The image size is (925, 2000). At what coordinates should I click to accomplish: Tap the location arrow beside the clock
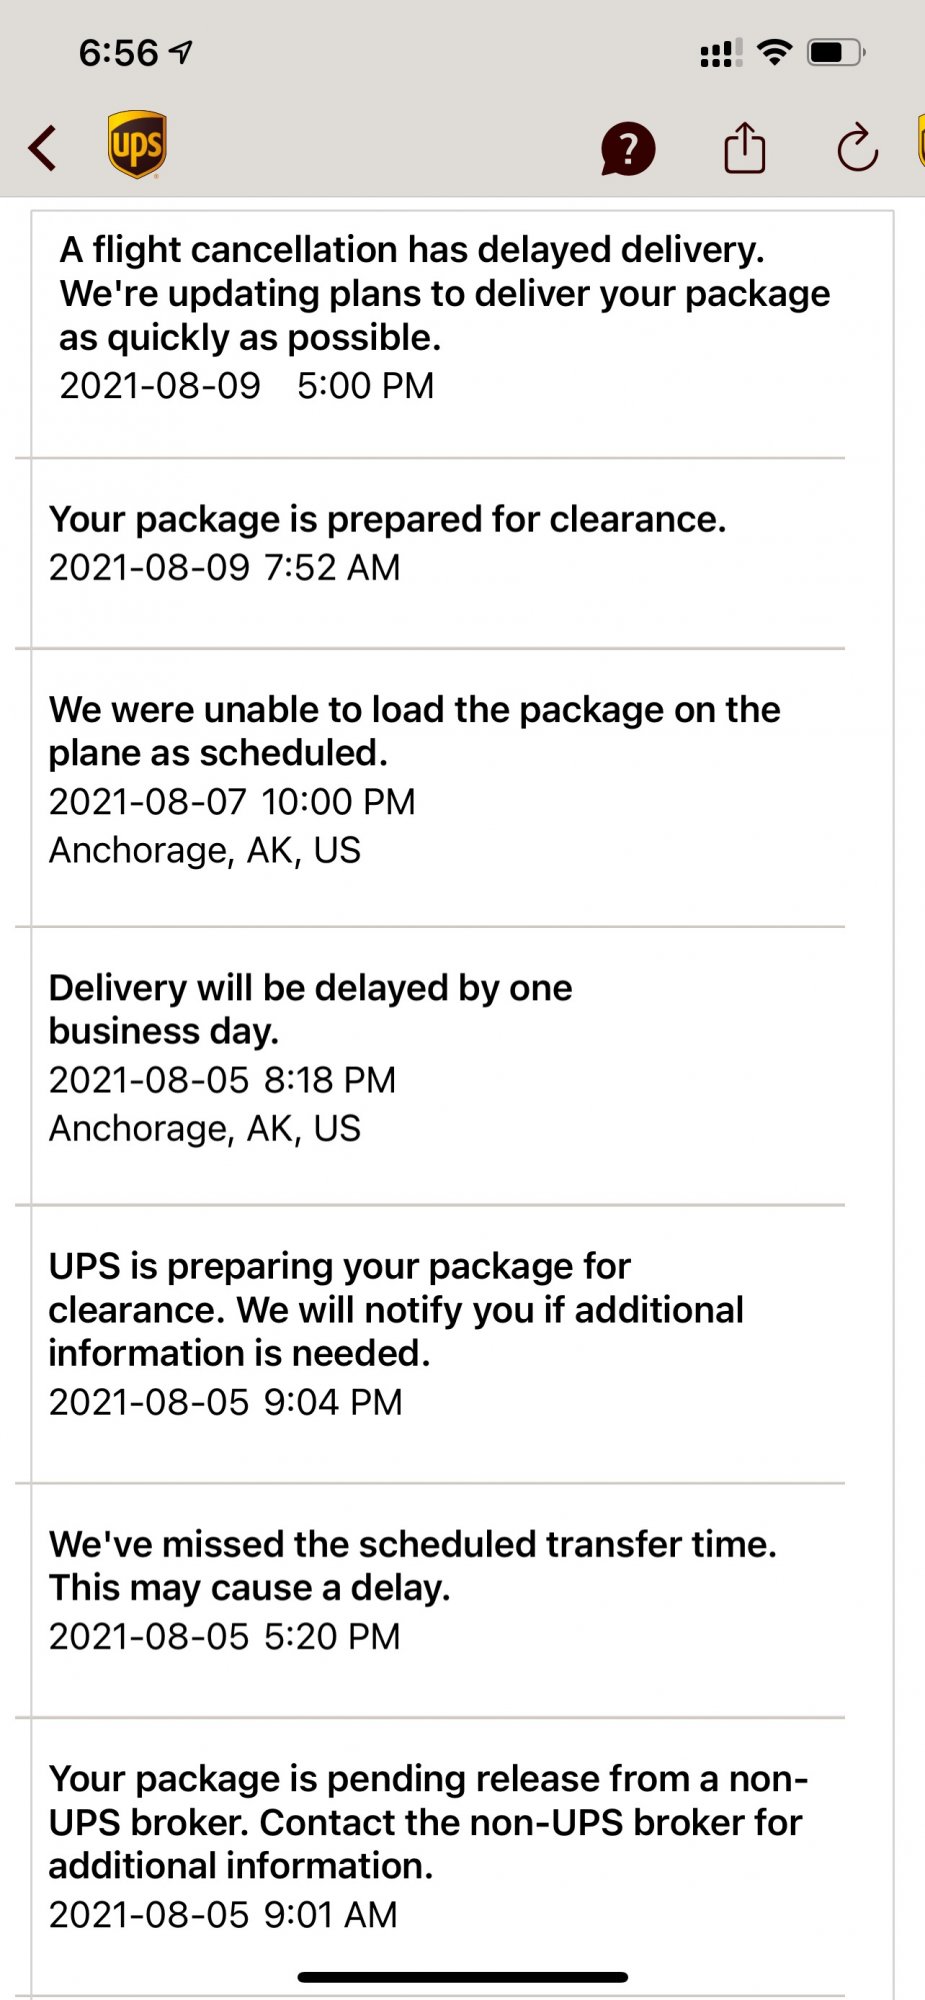[x=181, y=52]
